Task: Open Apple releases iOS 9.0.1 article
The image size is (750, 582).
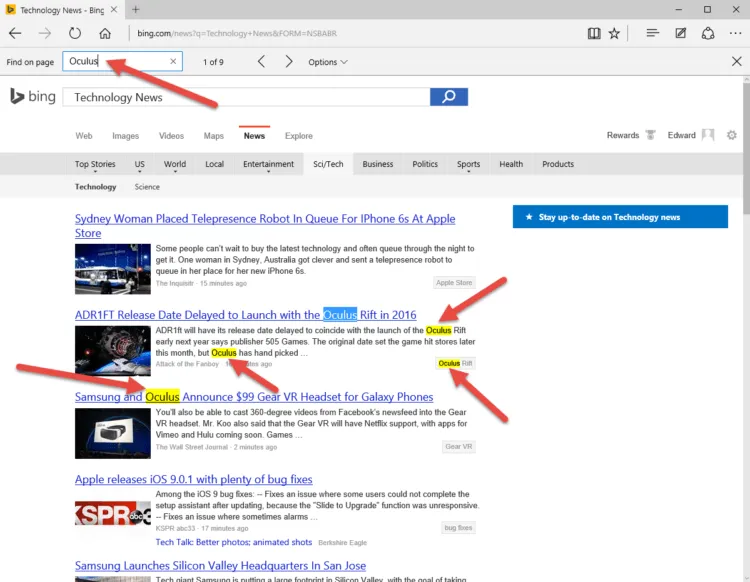Action: [194, 479]
